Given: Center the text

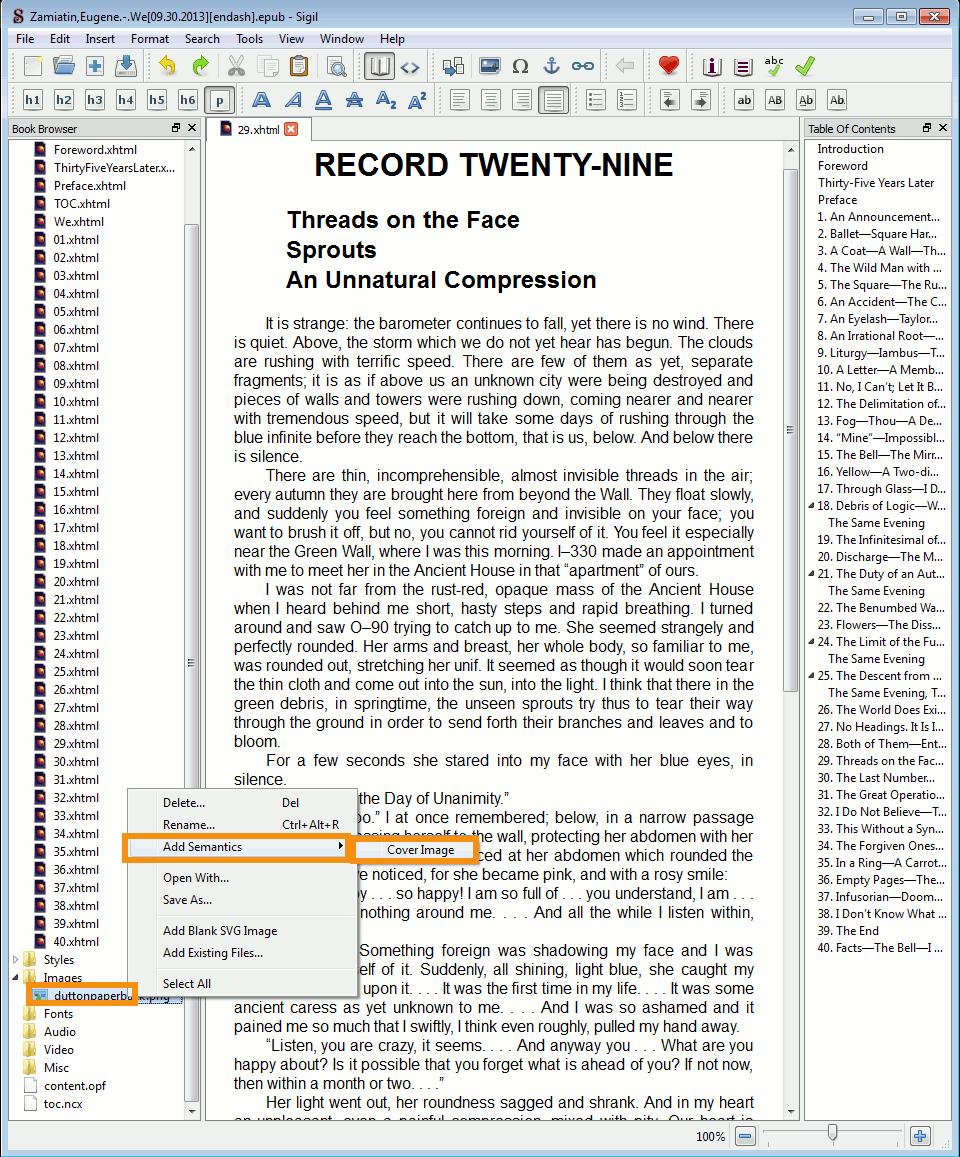Looking at the screenshot, I should pos(491,100).
